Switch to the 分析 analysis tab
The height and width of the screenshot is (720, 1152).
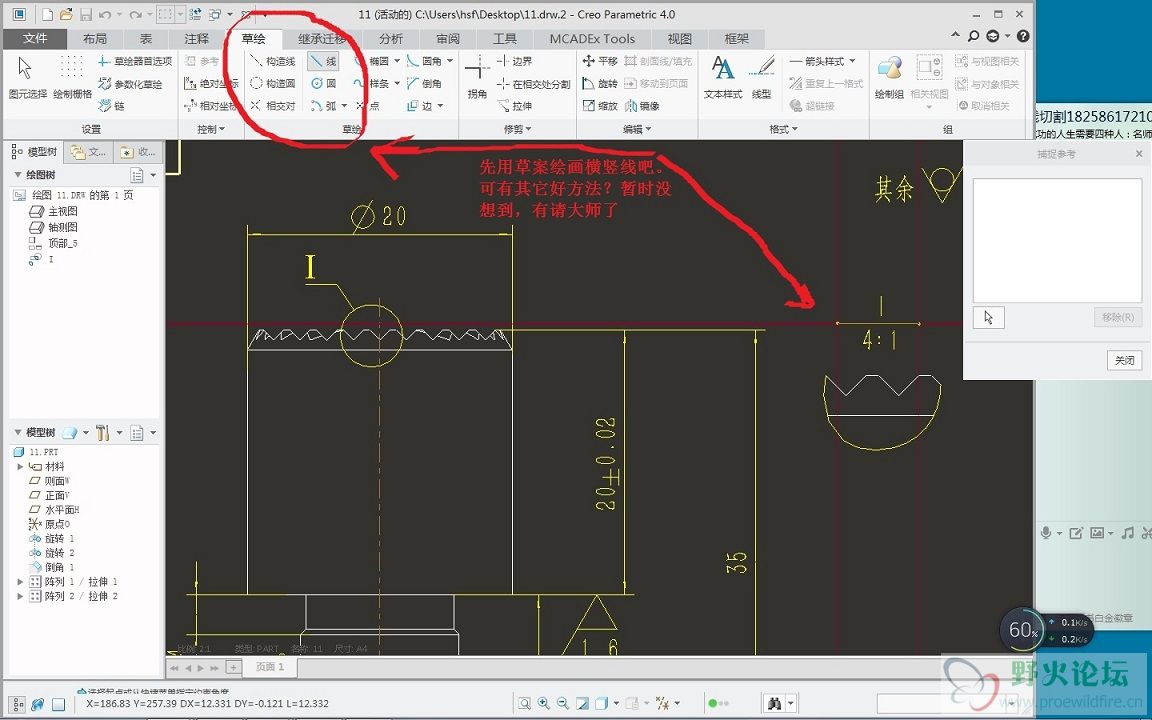point(391,39)
